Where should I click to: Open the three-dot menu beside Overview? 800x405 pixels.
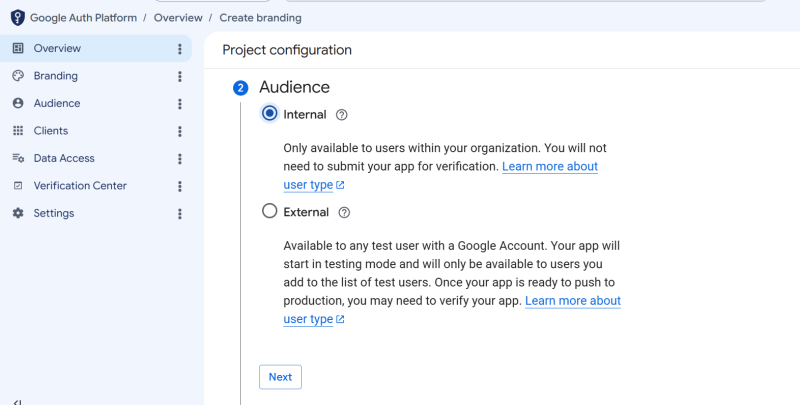coord(180,48)
